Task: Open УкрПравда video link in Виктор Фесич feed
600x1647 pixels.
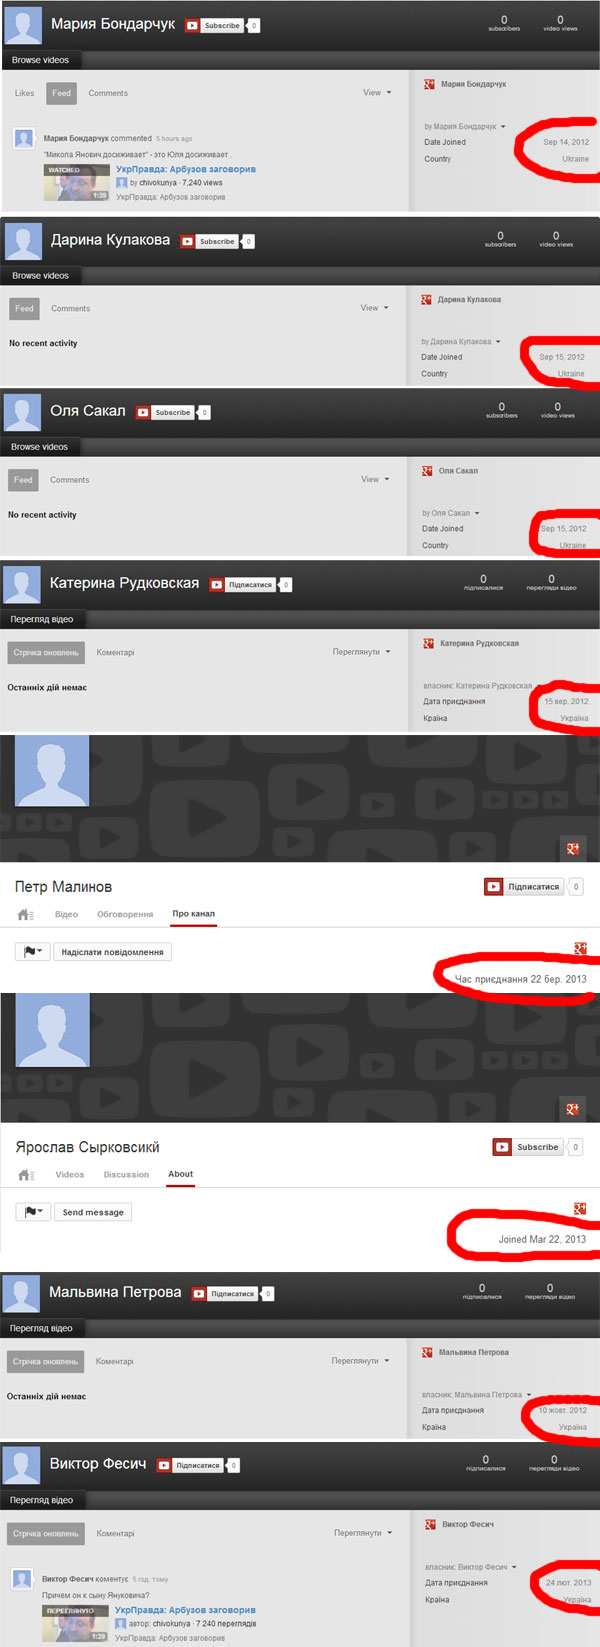Action: (185, 1610)
